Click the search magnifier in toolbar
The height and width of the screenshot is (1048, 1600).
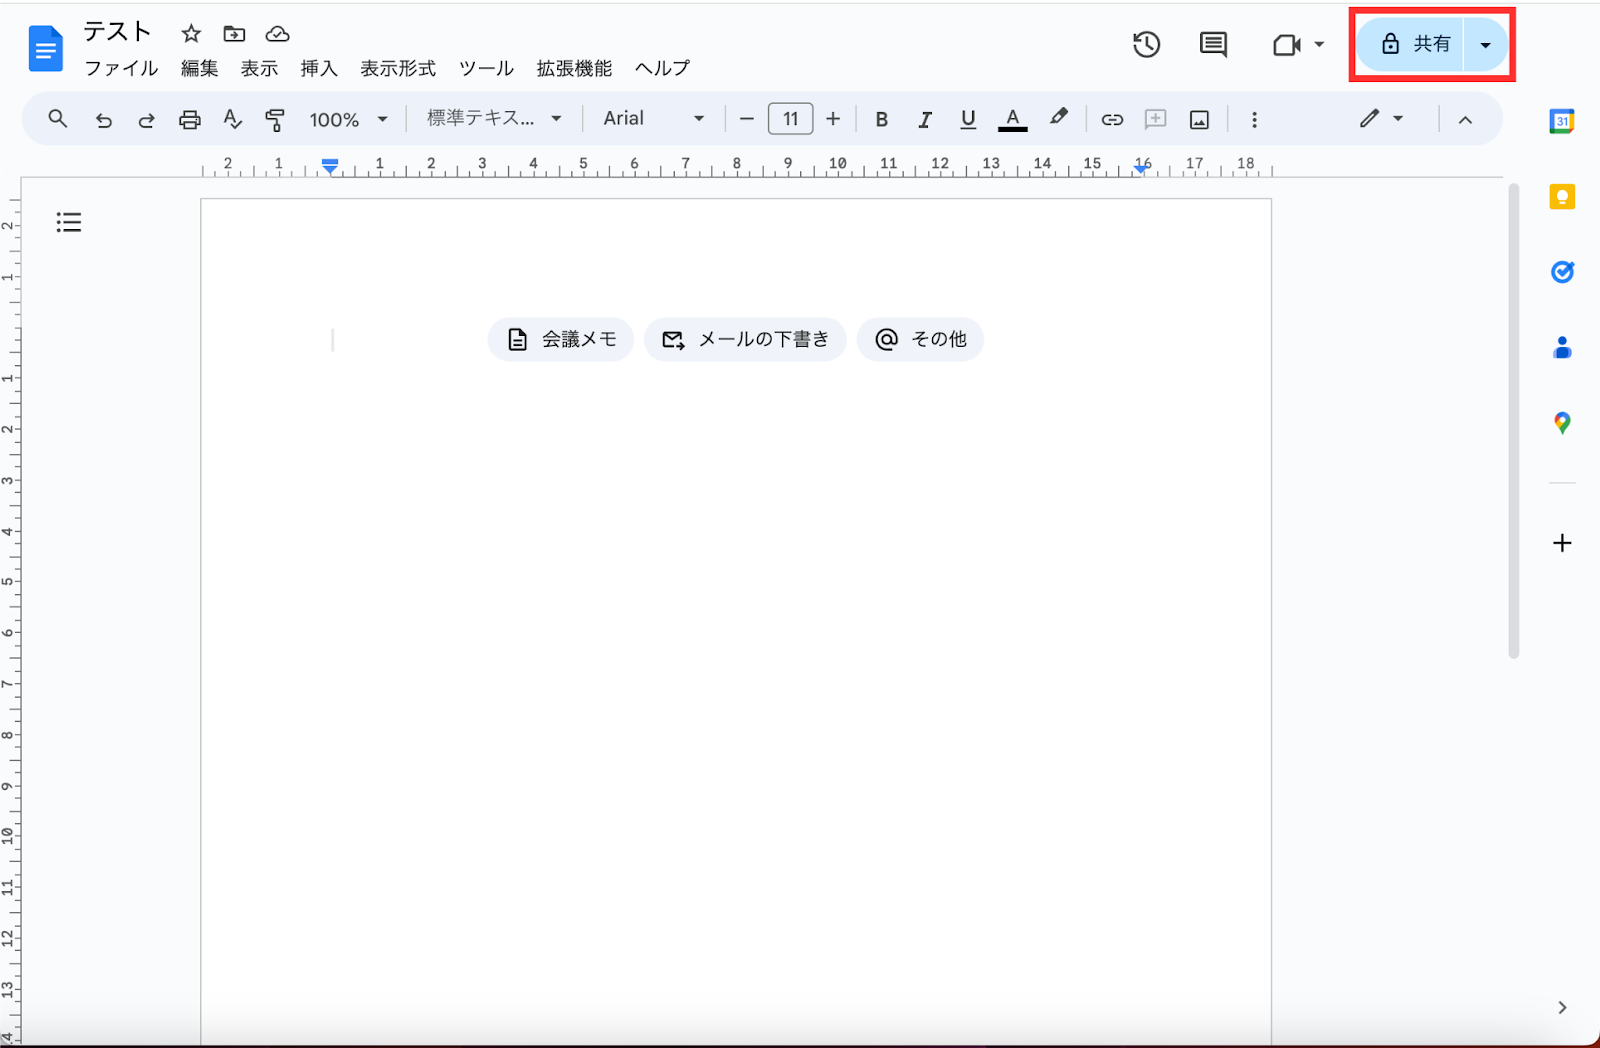pyautogui.click(x=58, y=119)
